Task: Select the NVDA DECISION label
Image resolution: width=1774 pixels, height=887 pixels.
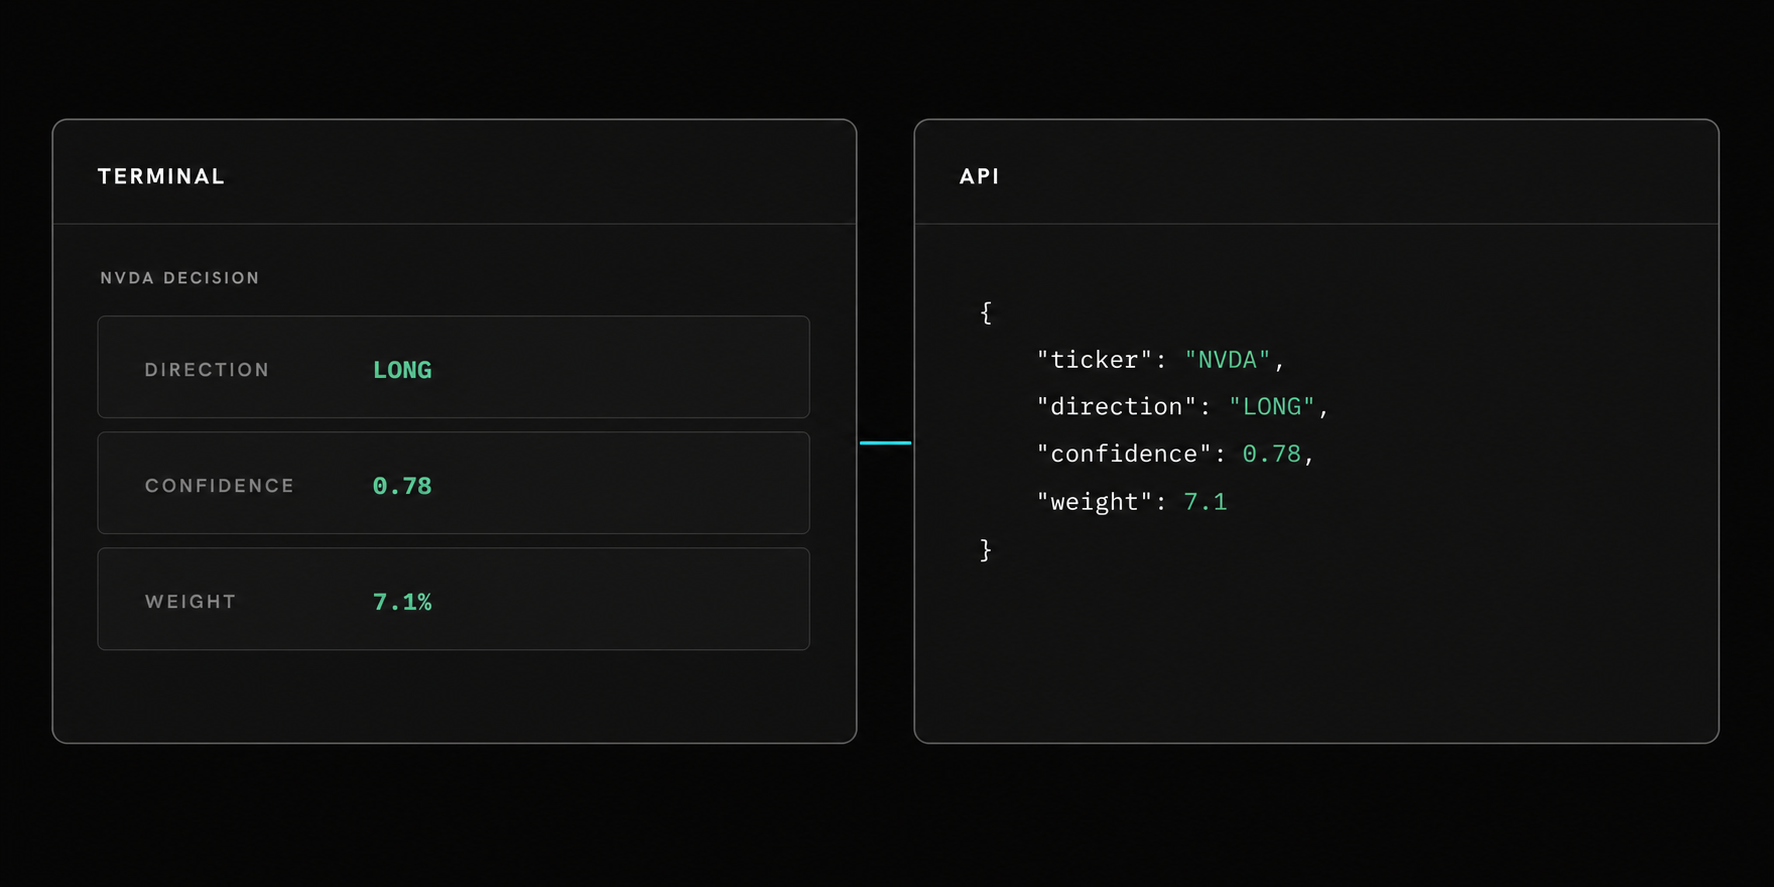Action: tap(180, 278)
